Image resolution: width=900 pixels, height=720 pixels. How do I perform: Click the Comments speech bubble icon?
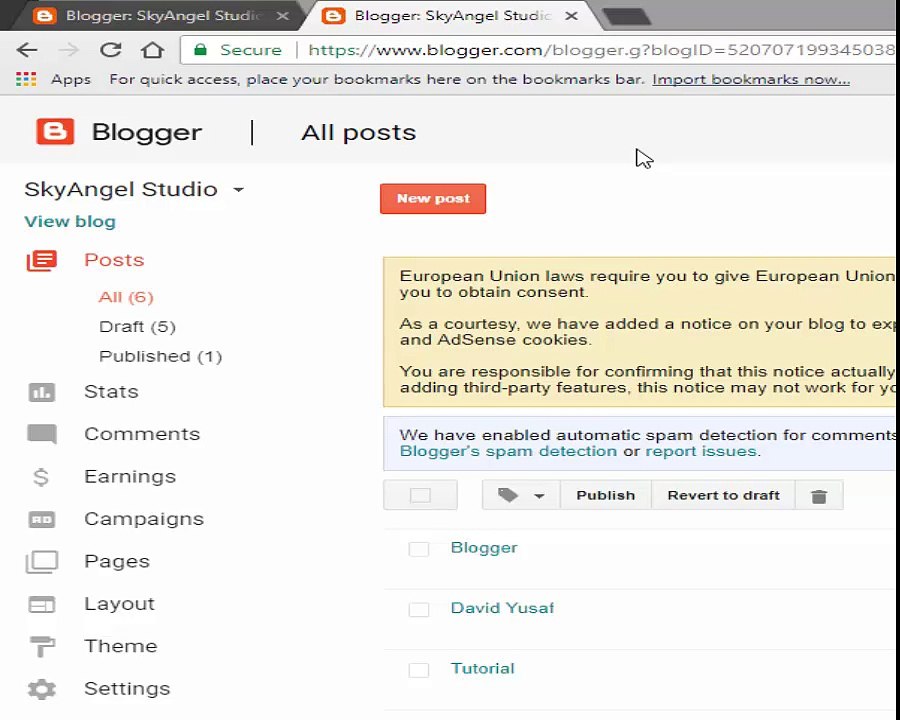(41, 435)
